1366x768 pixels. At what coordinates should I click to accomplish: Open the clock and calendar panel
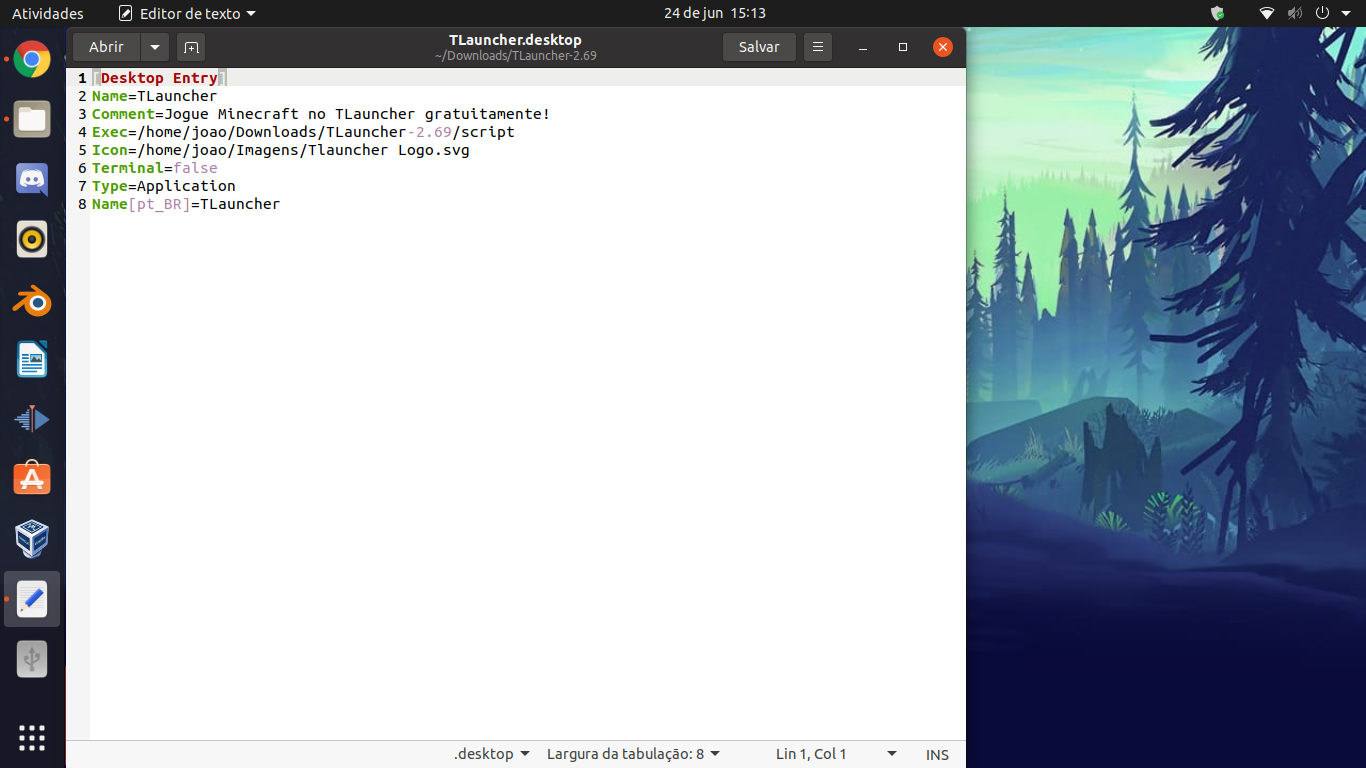[715, 13]
